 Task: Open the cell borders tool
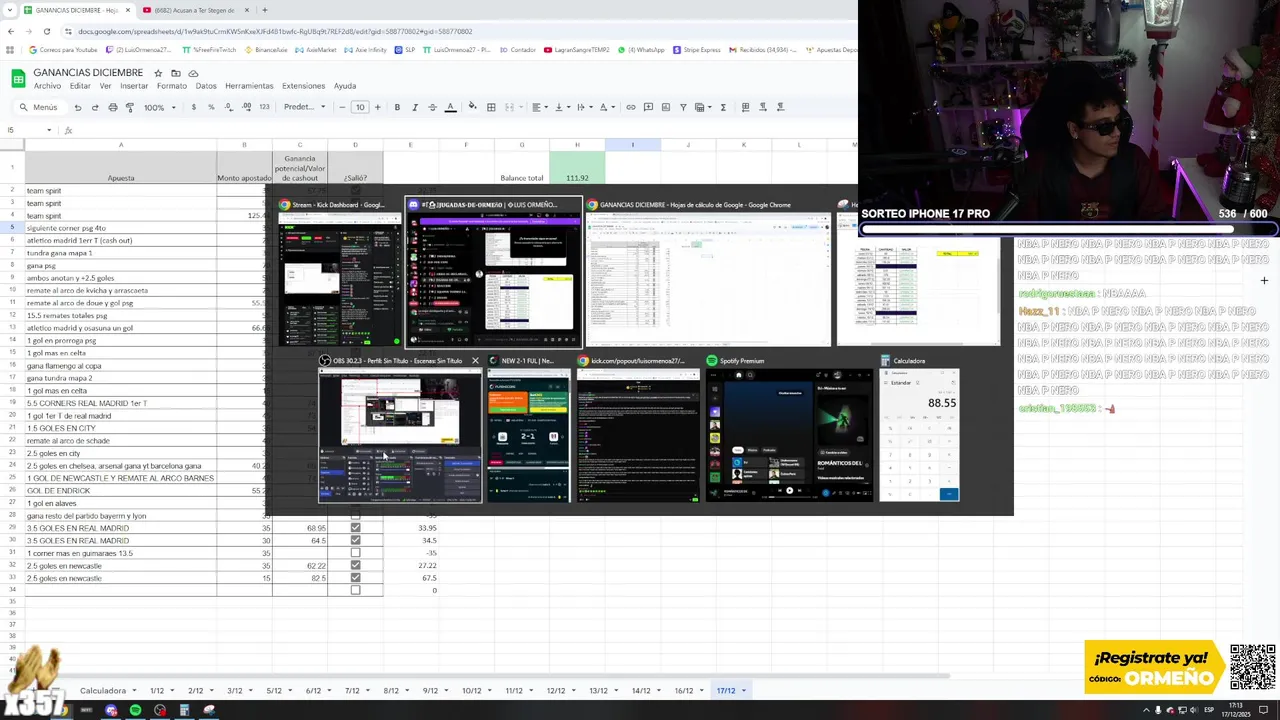(491, 107)
